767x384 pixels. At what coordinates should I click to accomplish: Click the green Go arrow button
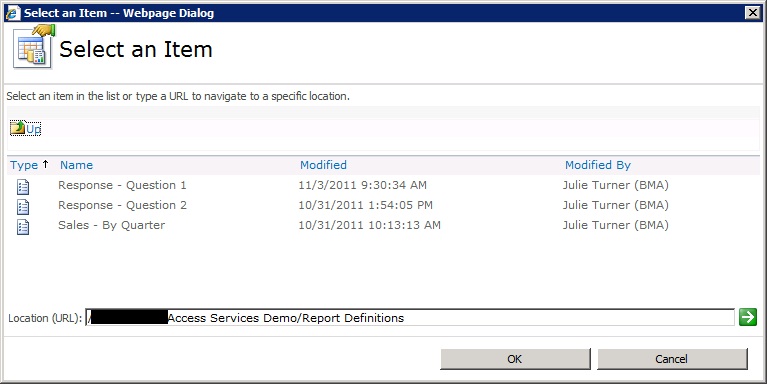tap(747, 317)
